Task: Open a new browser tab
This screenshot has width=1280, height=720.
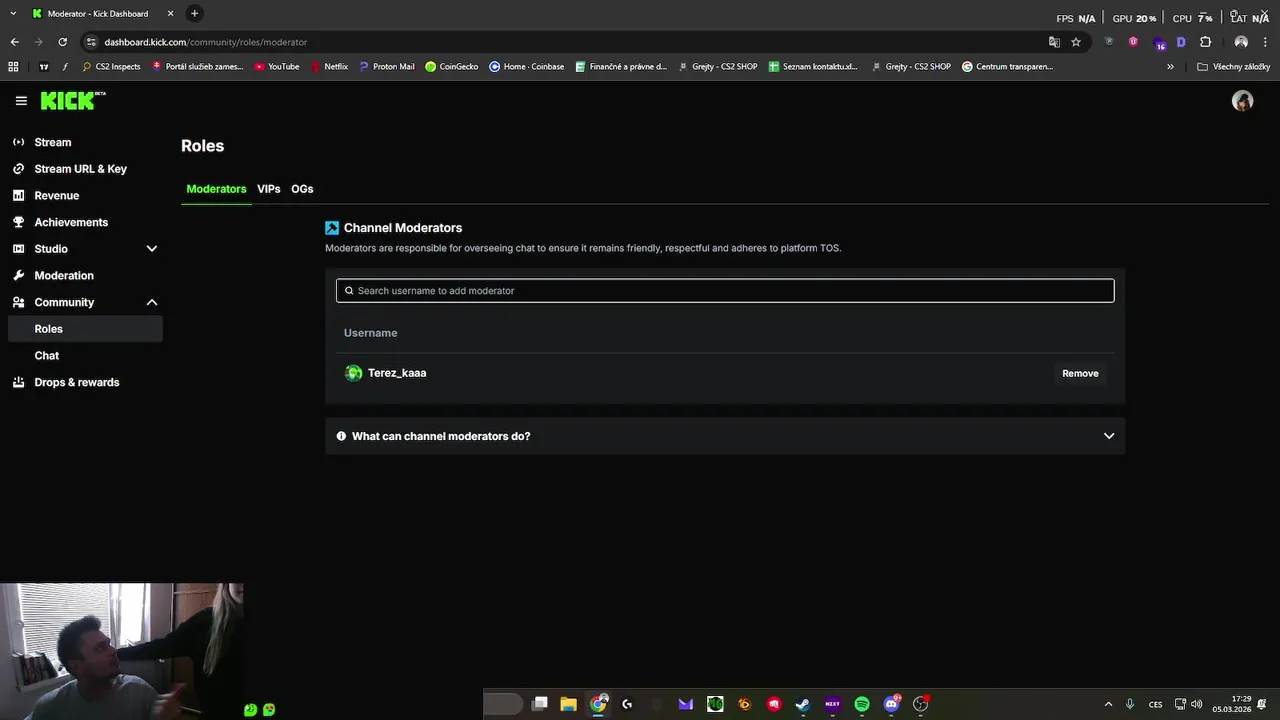Action: (194, 13)
